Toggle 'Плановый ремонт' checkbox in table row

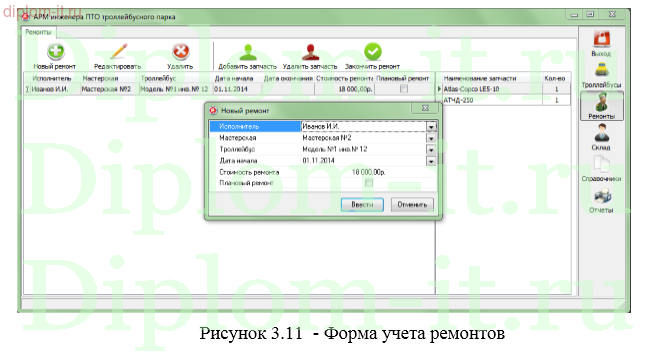(x=404, y=89)
